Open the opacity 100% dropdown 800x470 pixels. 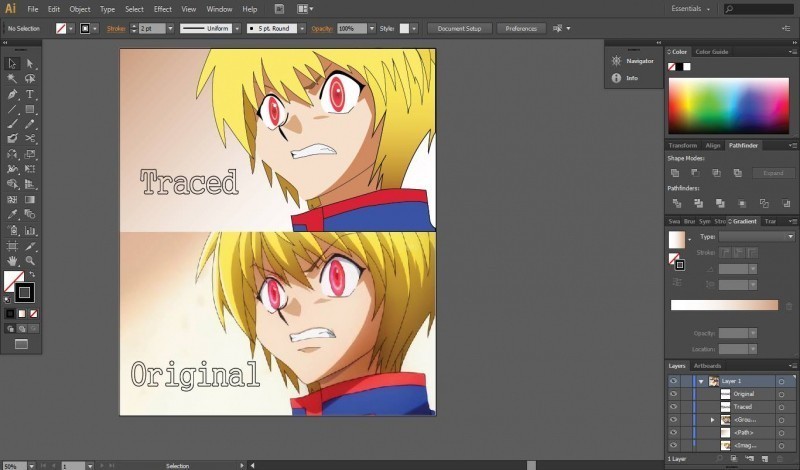(371, 29)
